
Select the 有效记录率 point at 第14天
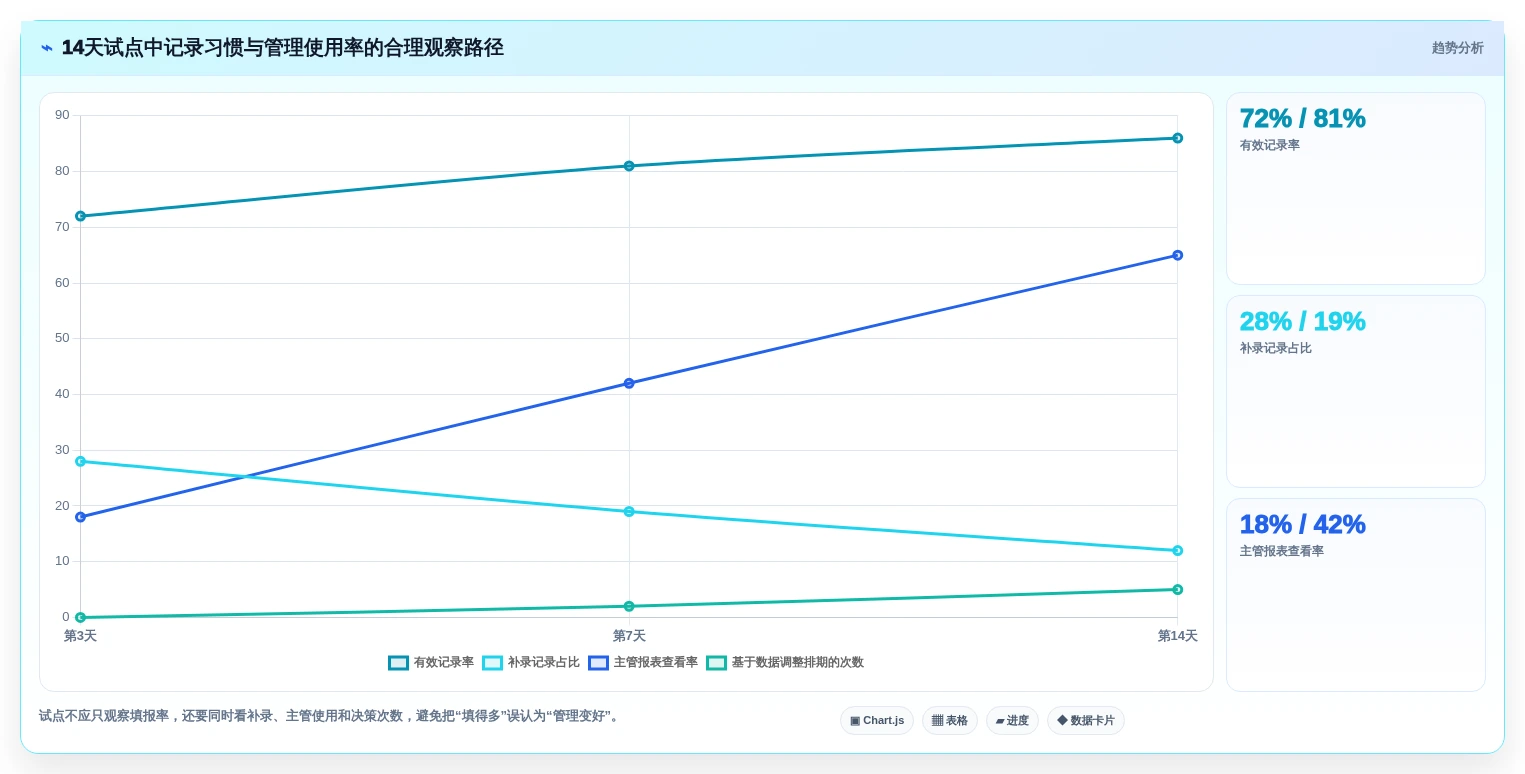coord(1177,138)
